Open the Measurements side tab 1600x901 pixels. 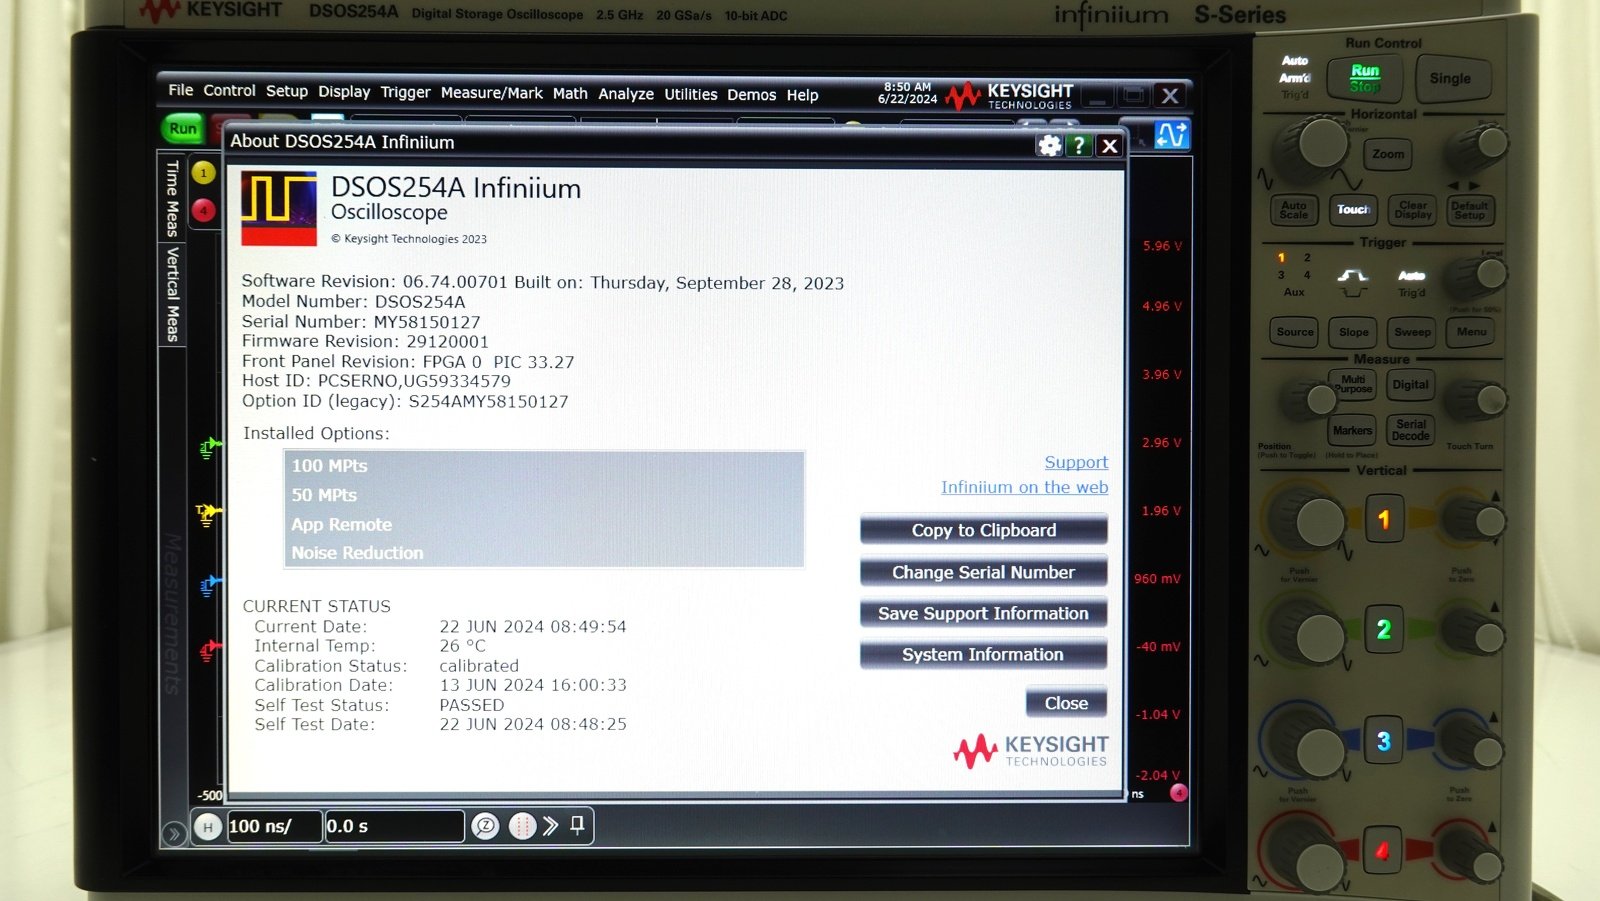pos(172,614)
